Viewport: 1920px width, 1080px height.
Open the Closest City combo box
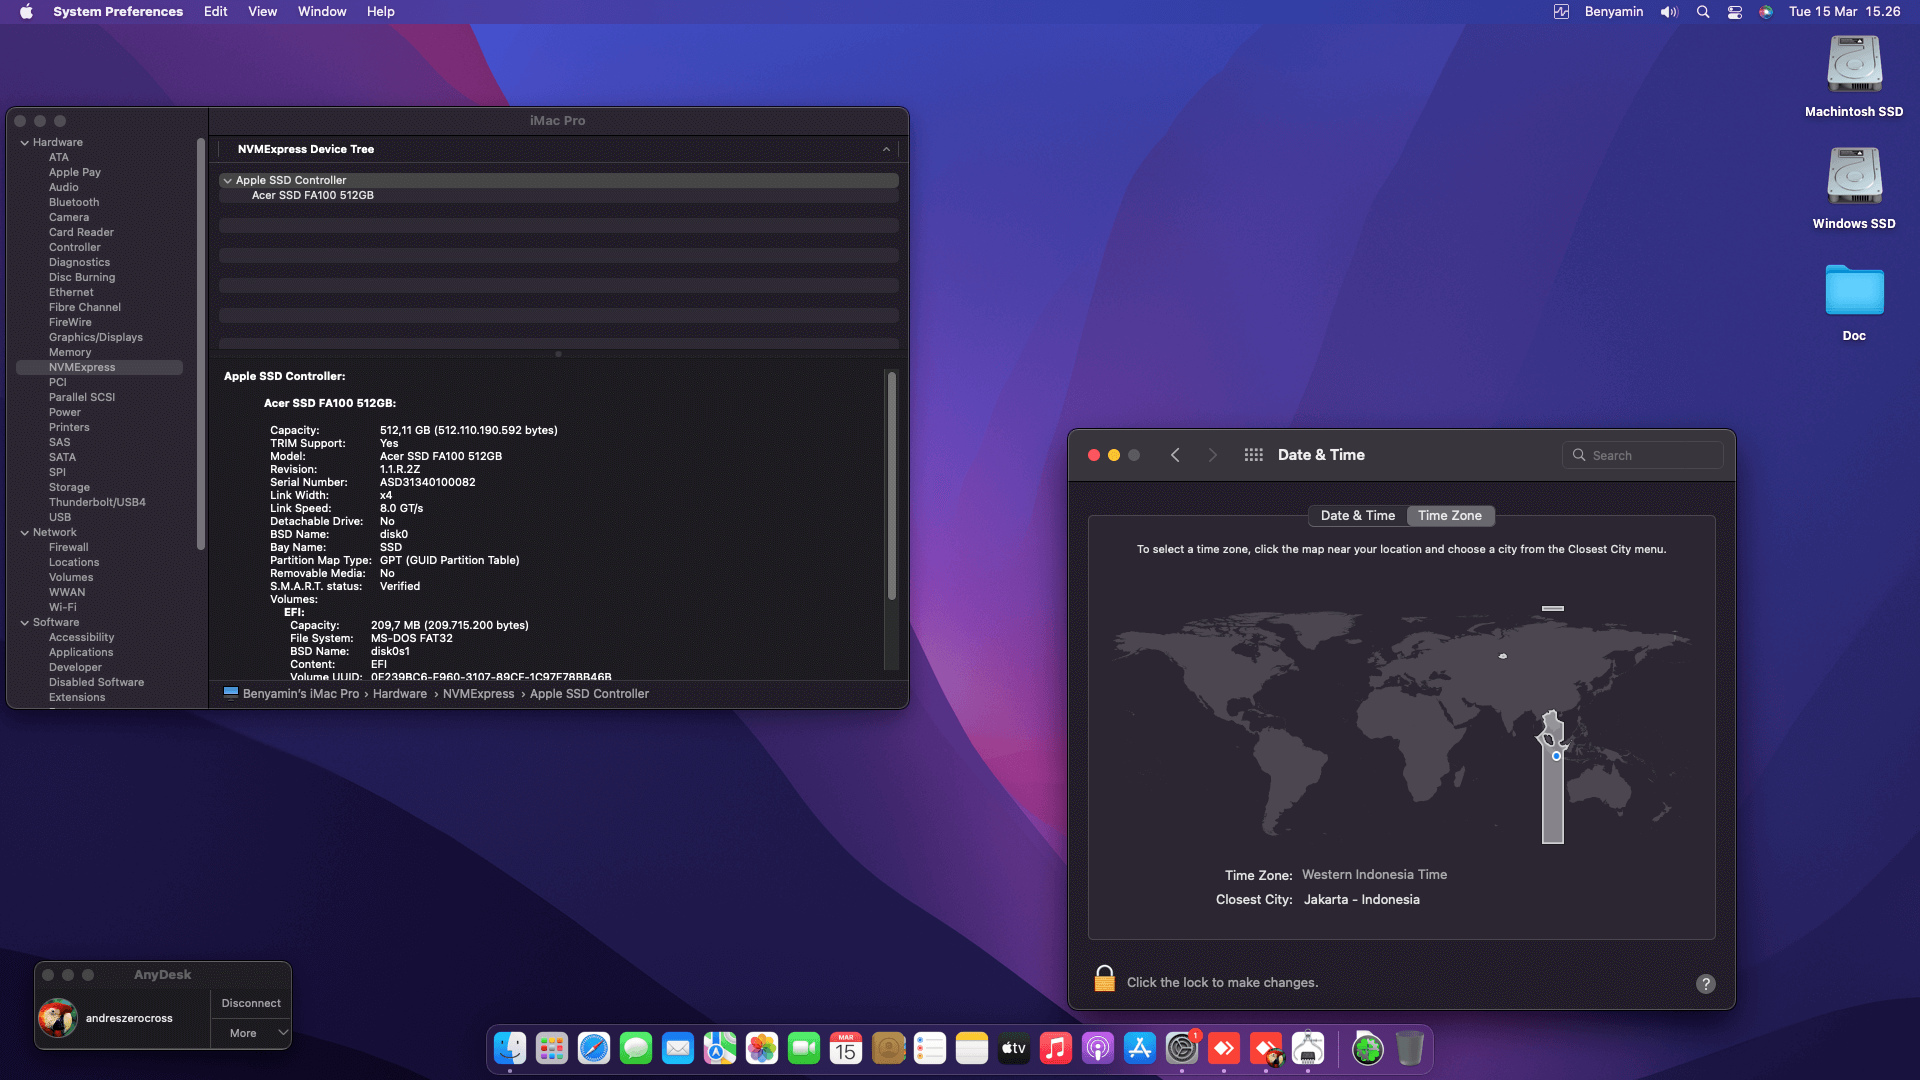coord(1362,900)
